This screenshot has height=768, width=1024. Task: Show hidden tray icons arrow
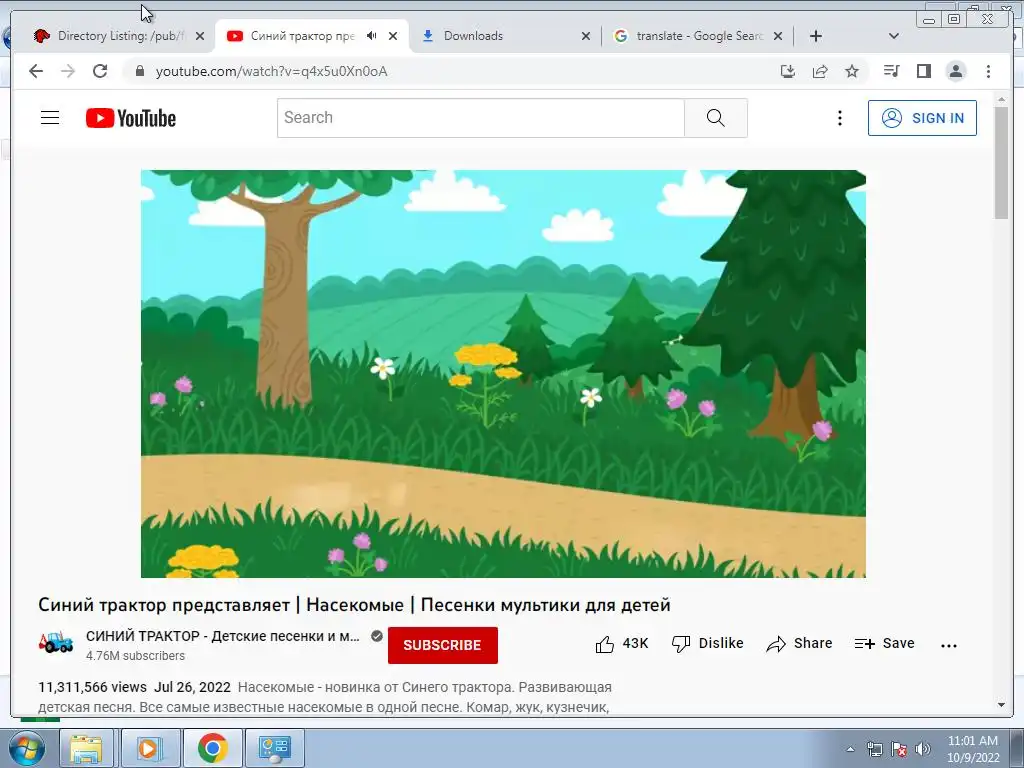pyautogui.click(x=850, y=749)
